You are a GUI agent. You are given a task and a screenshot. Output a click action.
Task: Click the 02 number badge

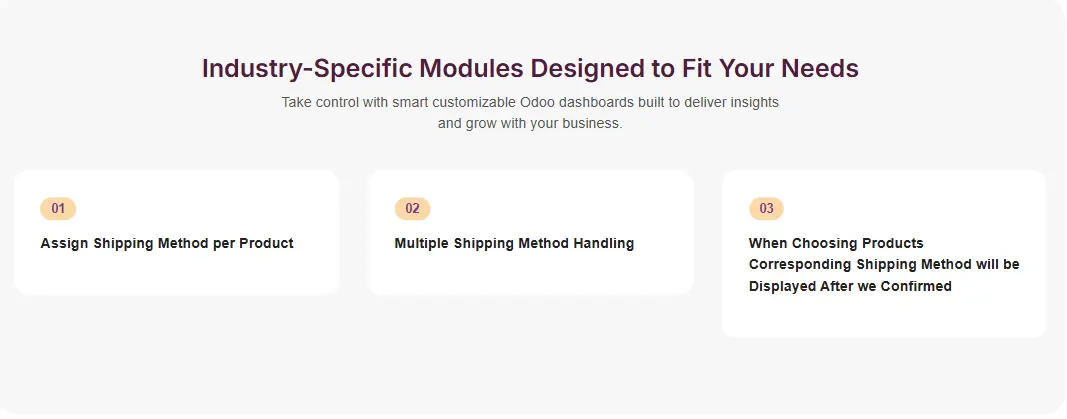tap(412, 208)
